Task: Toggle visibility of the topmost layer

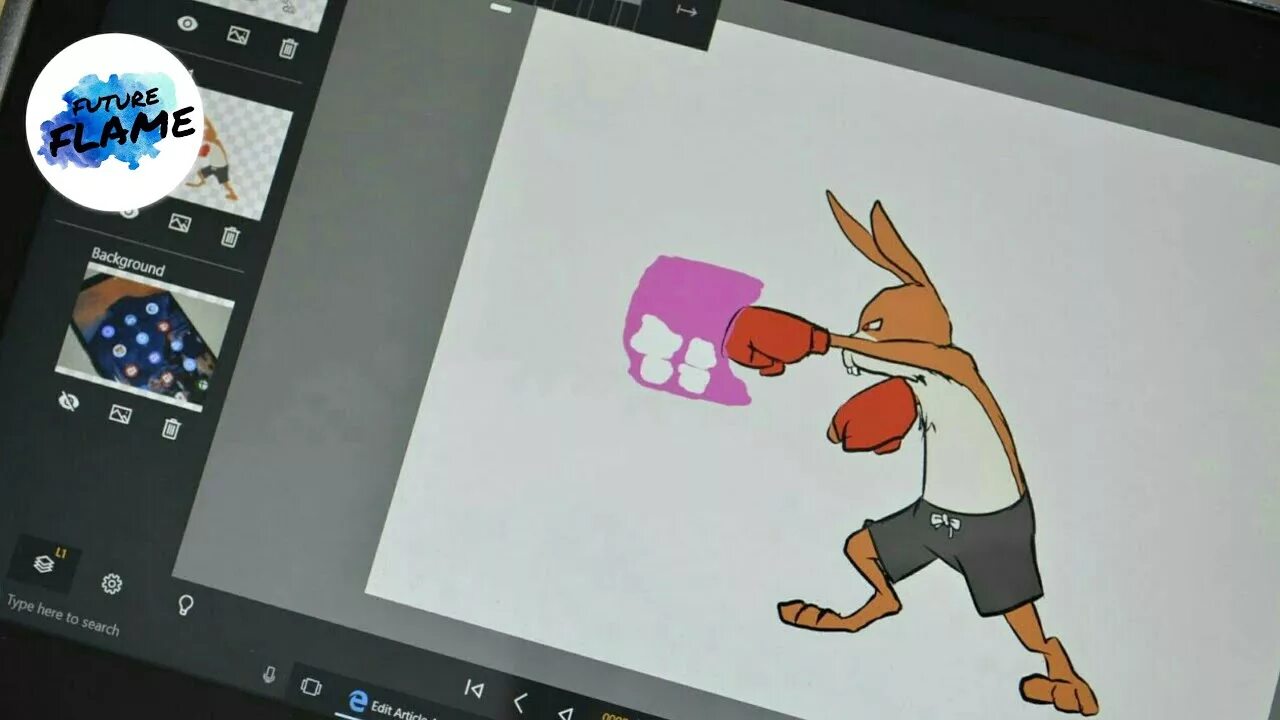Action: pos(186,24)
